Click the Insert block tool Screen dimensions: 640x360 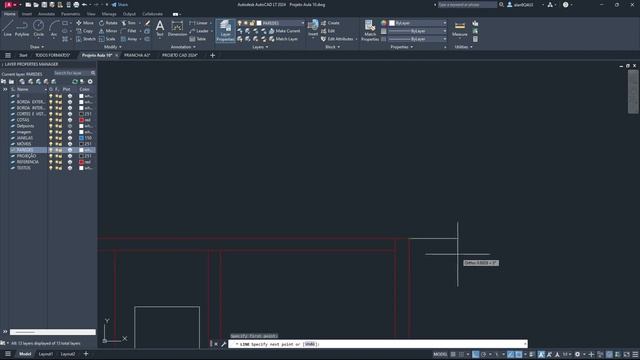(x=313, y=28)
